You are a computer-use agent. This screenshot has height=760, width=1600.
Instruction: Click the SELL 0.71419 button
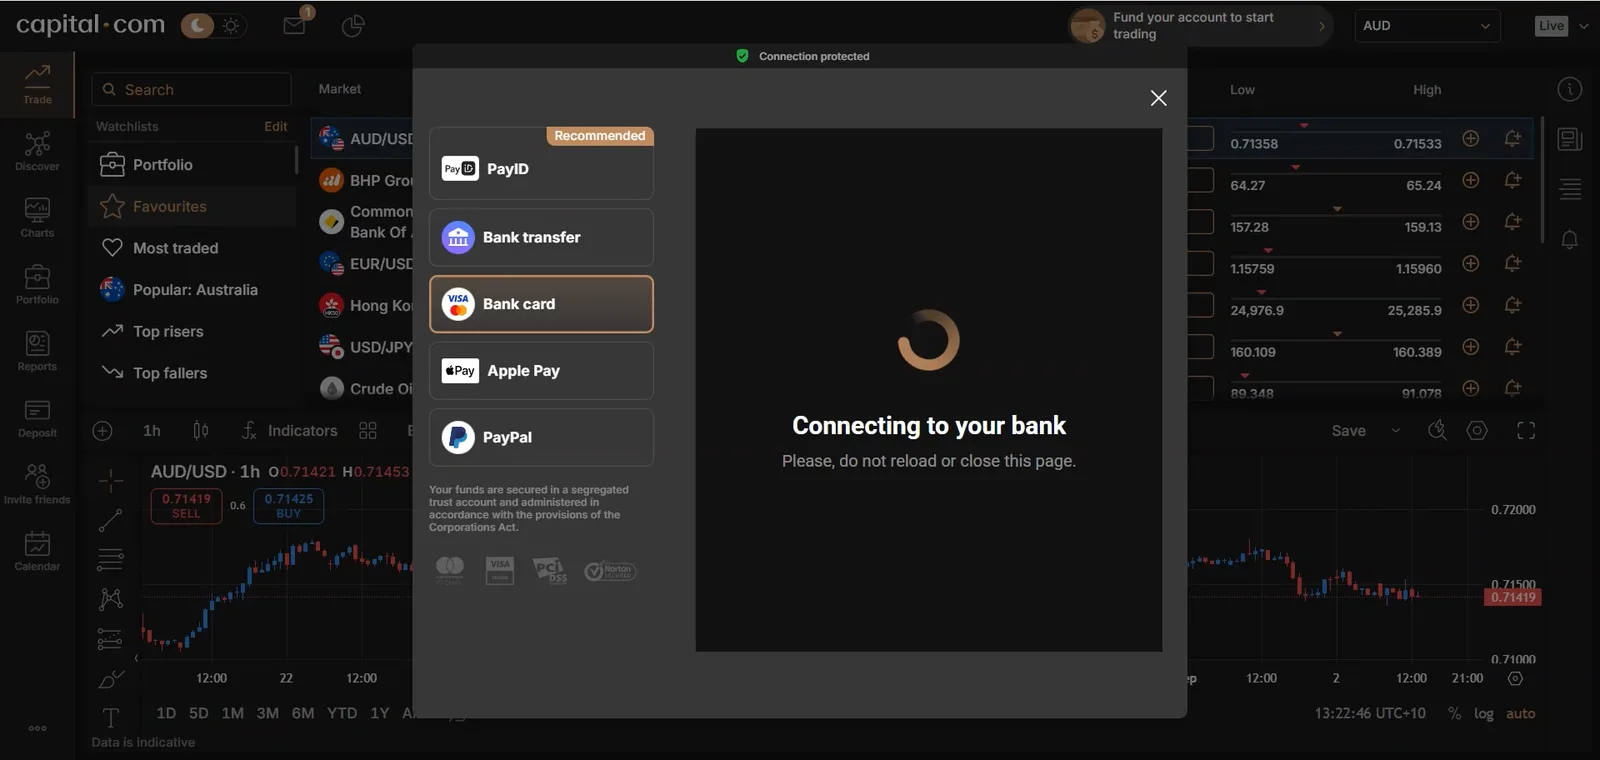click(x=186, y=506)
